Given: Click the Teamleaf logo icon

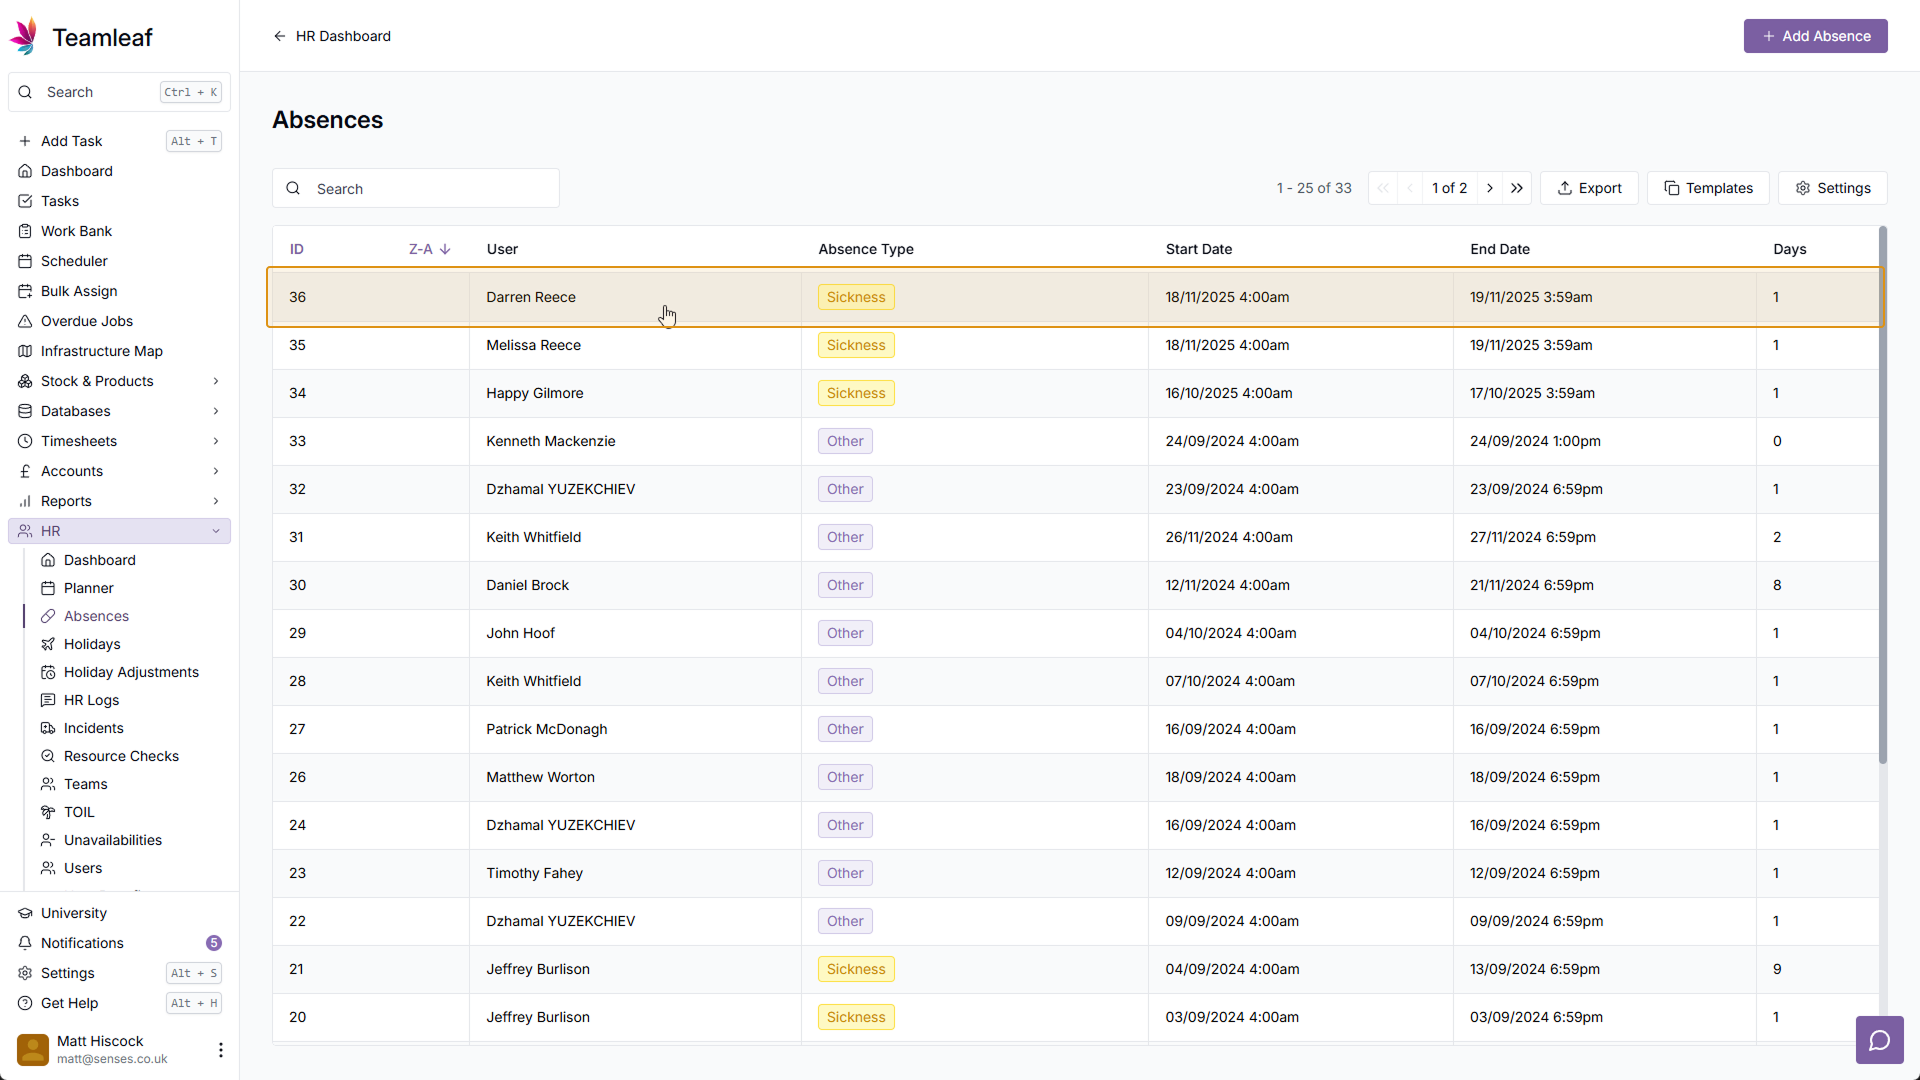Looking at the screenshot, I should pyautogui.click(x=24, y=37).
